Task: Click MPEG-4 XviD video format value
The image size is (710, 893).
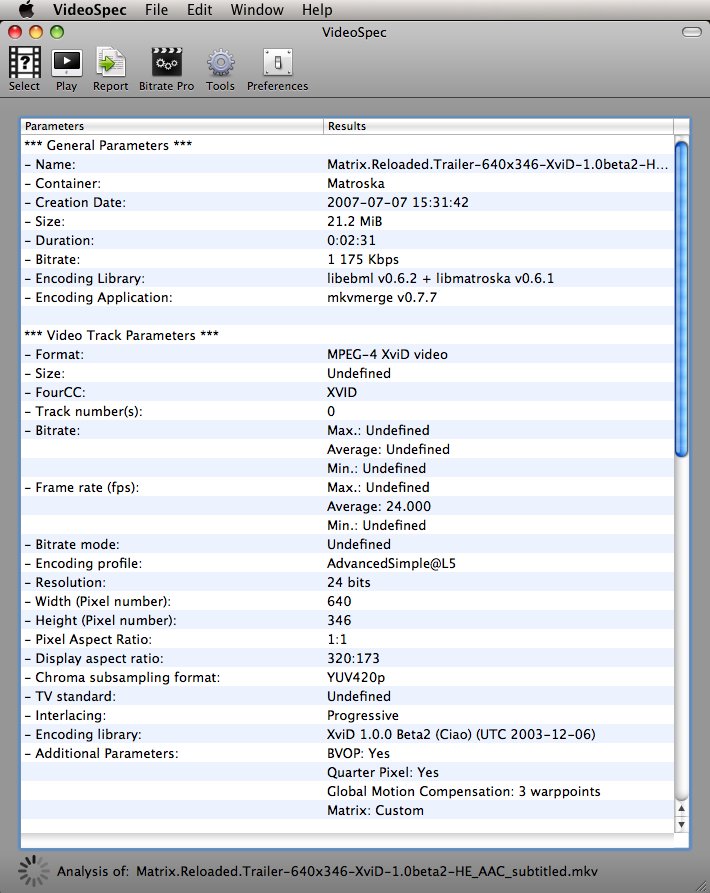Action: (x=387, y=354)
